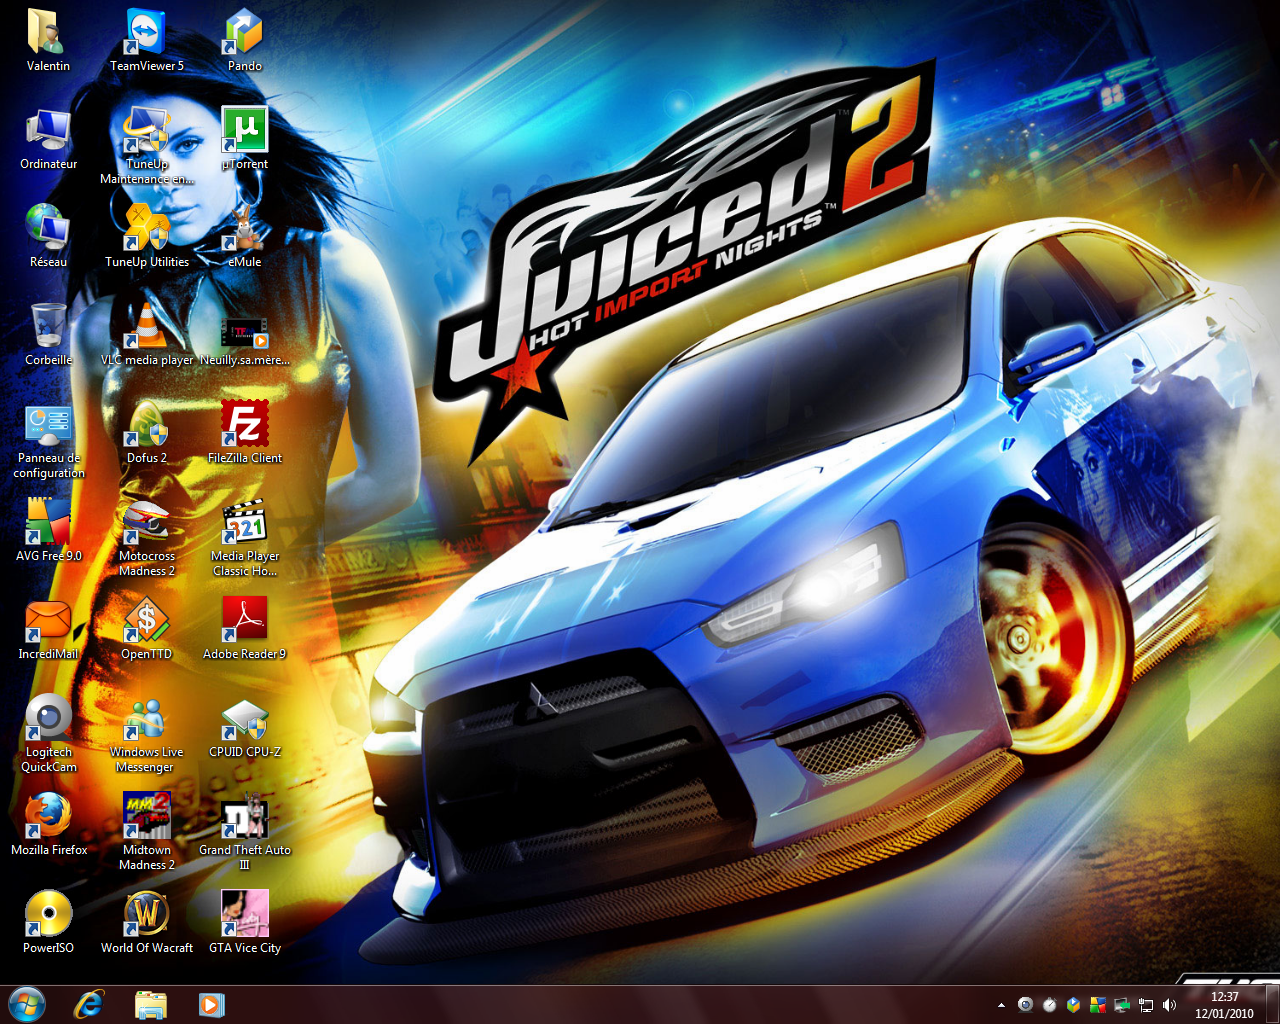Open the Valentin user folder icon
This screenshot has width=1280, height=1024.
click(48, 40)
